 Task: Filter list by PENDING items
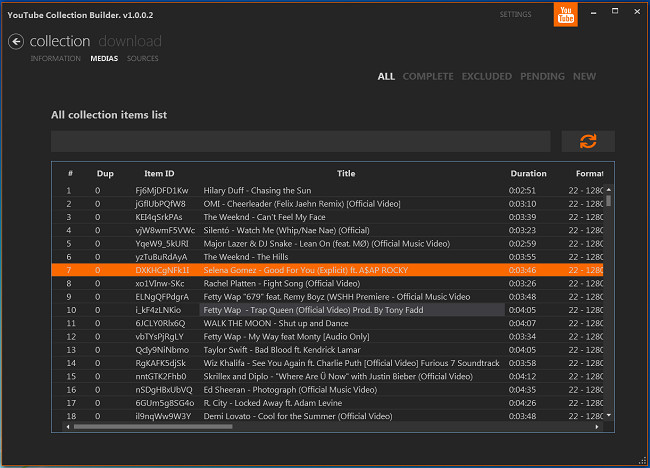[x=542, y=77]
